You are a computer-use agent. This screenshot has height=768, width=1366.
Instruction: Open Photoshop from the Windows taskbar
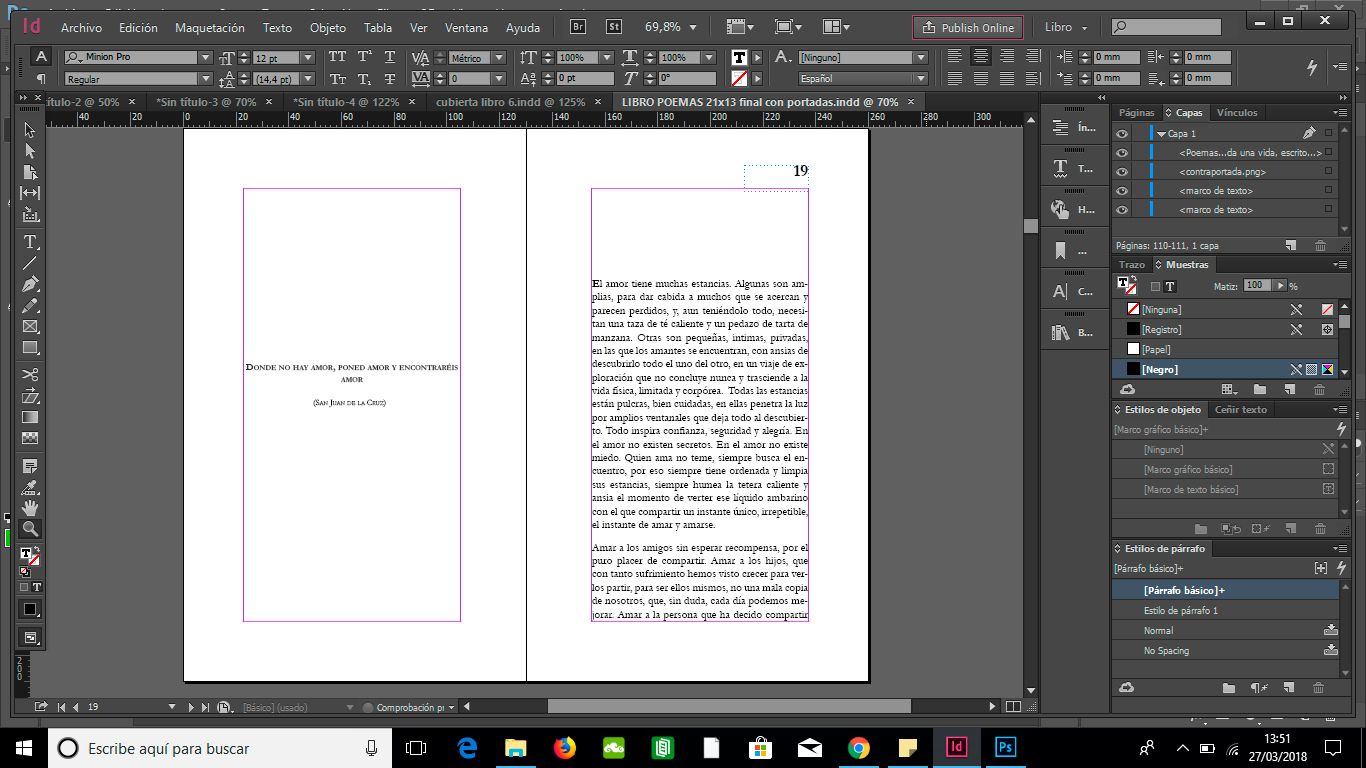(1005, 747)
